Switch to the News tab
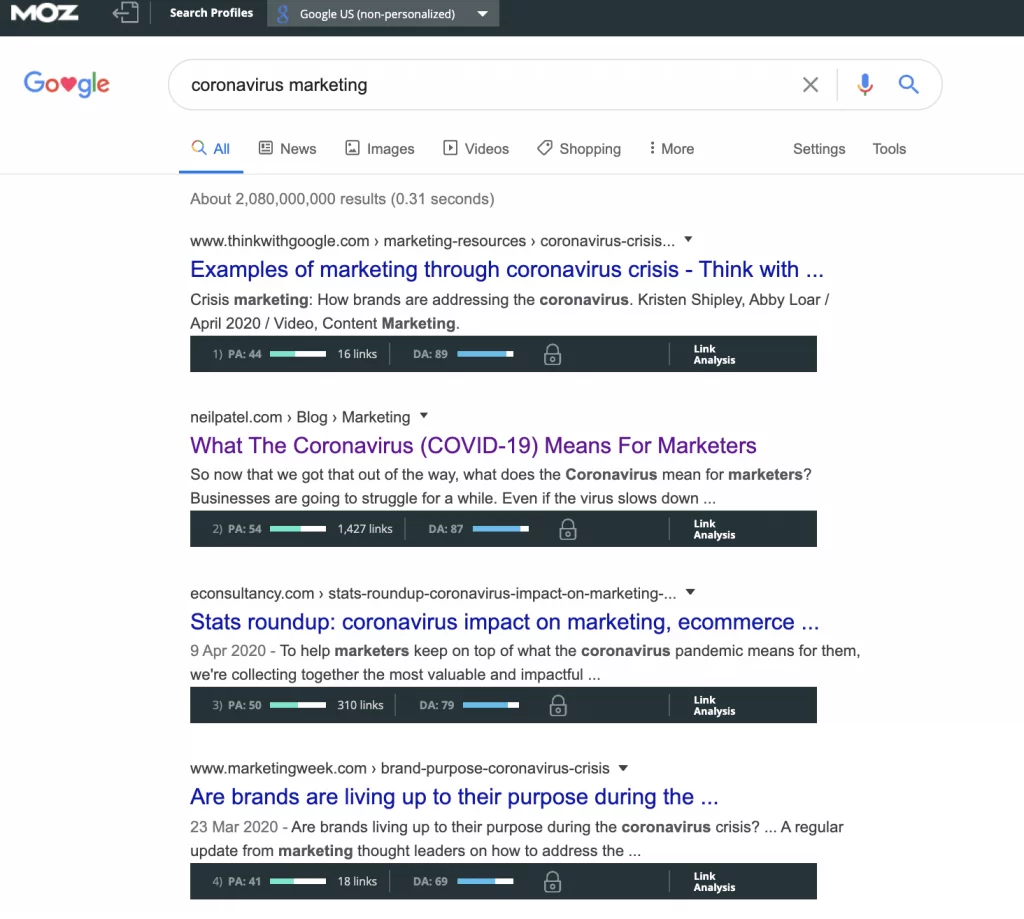Screen dimensions: 1024x919 [287, 149]
